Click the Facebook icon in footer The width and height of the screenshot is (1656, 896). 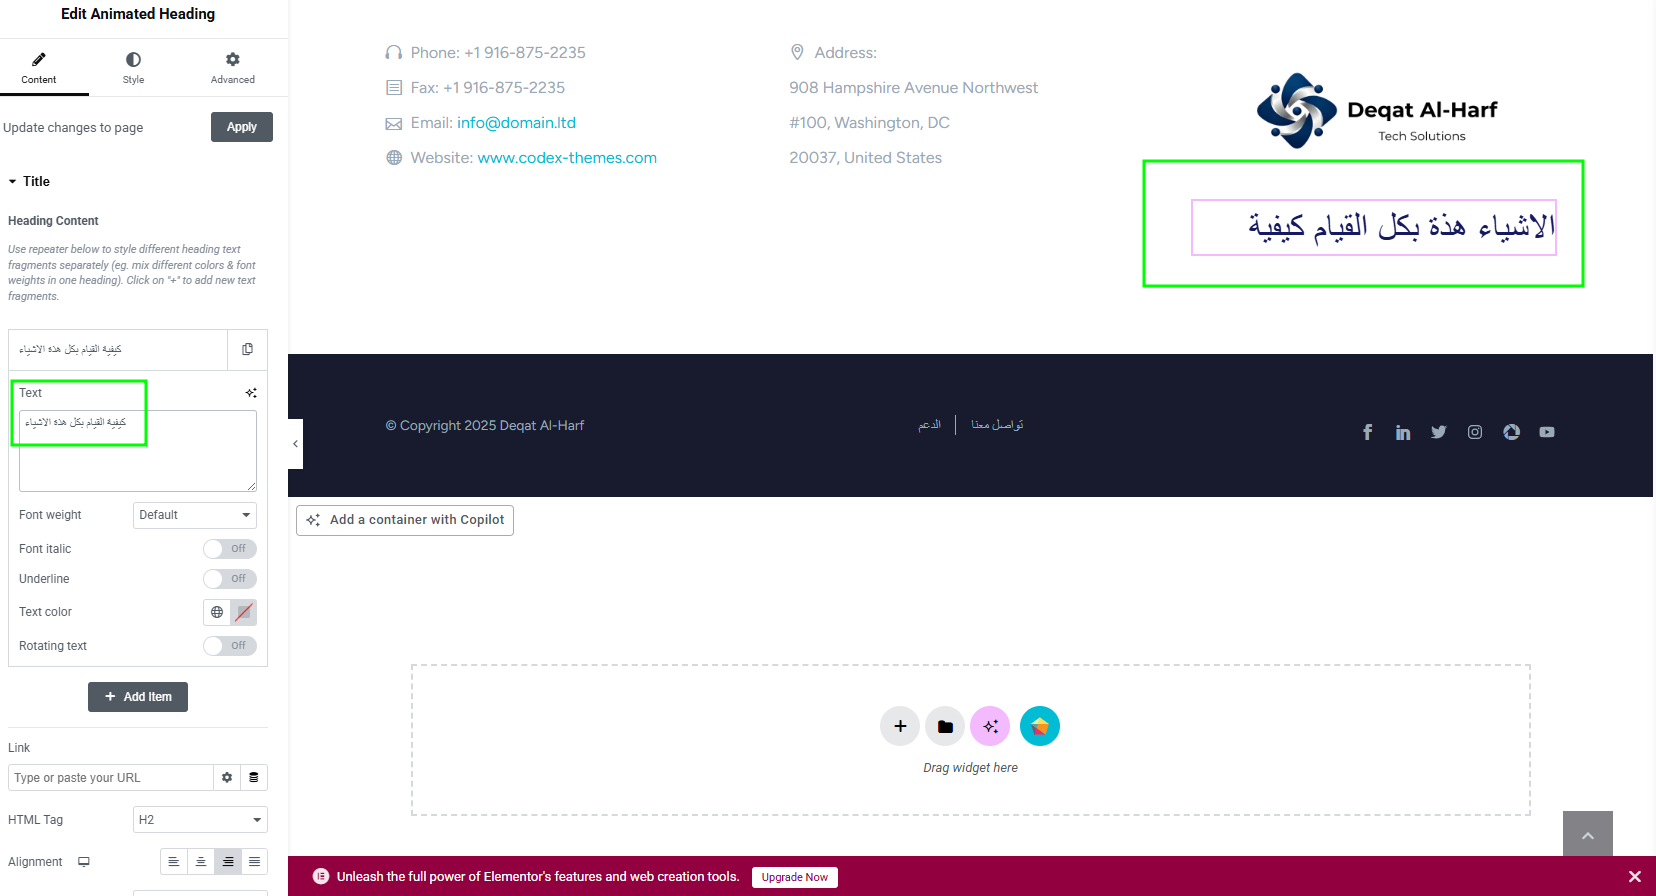click(x=1367, y=432)
